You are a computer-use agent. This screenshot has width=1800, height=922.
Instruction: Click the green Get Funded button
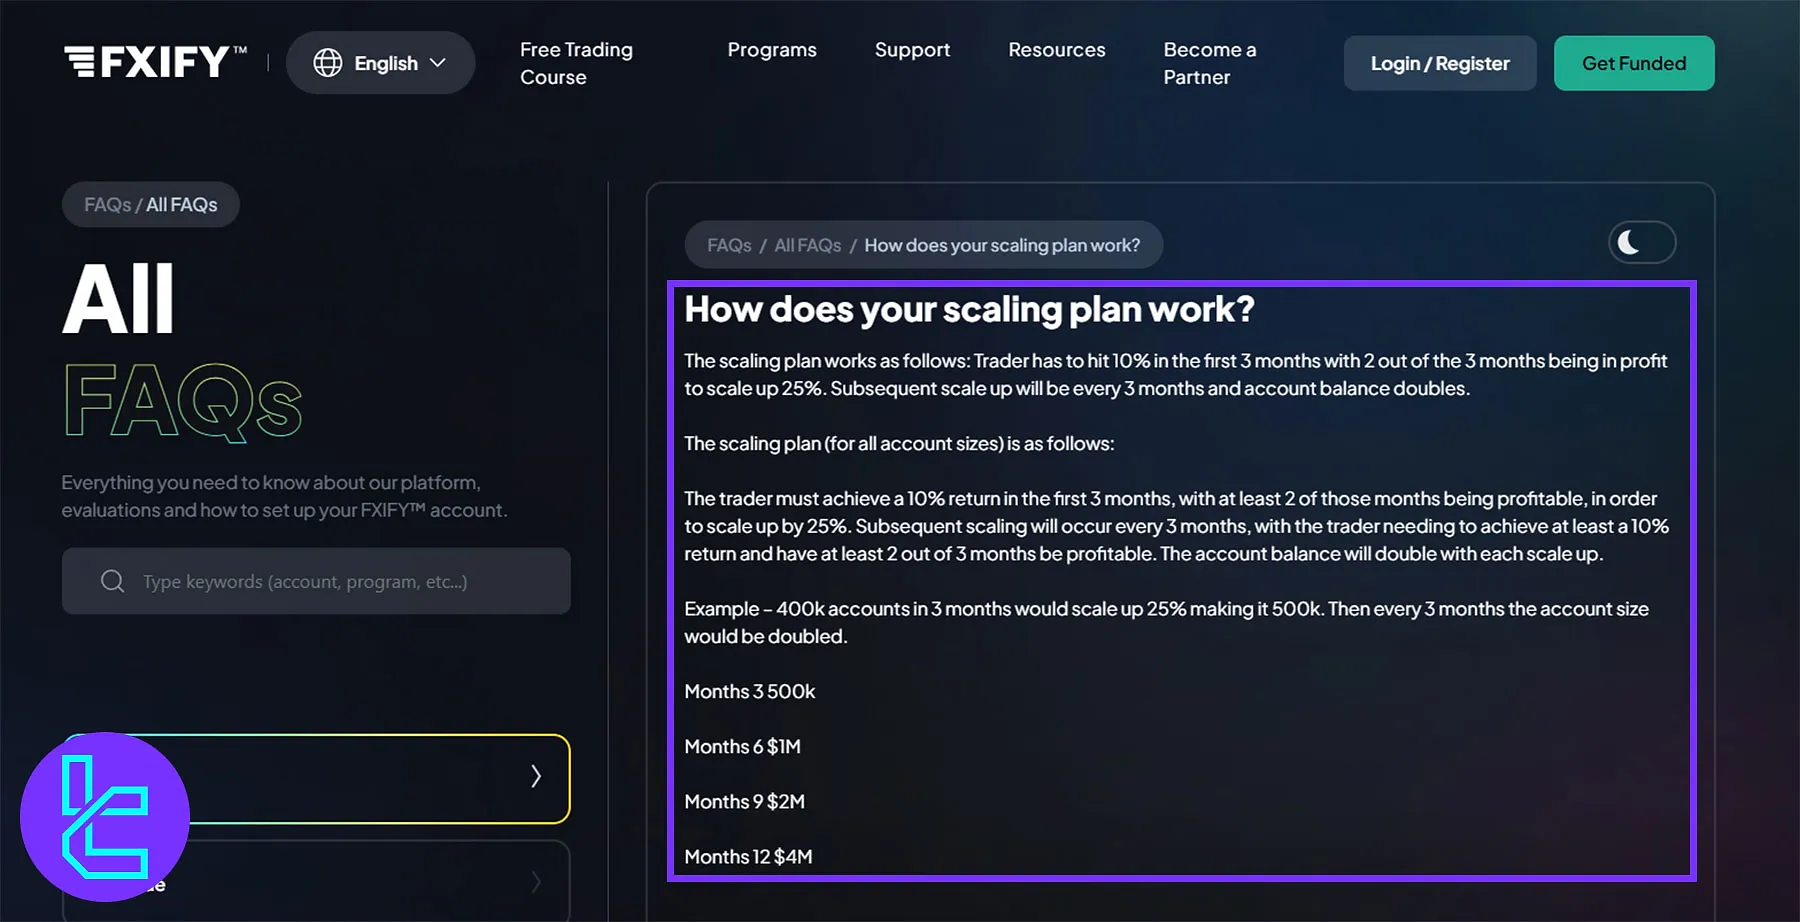tap(1633, 63)
